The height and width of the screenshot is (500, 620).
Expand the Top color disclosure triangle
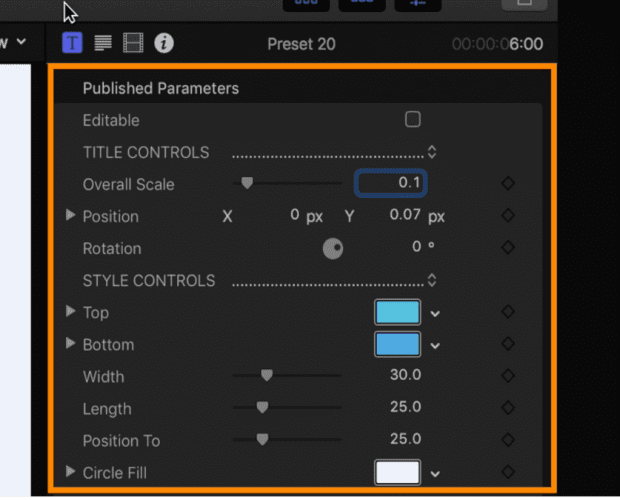70,311
